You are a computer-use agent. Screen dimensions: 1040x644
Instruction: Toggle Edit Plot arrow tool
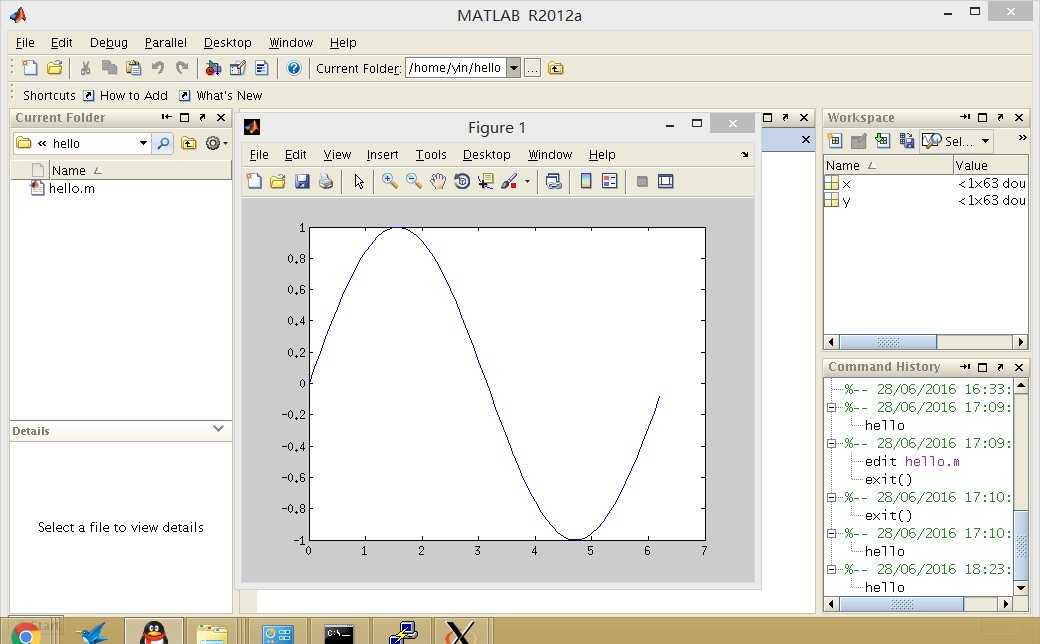(x=359, y=181)
